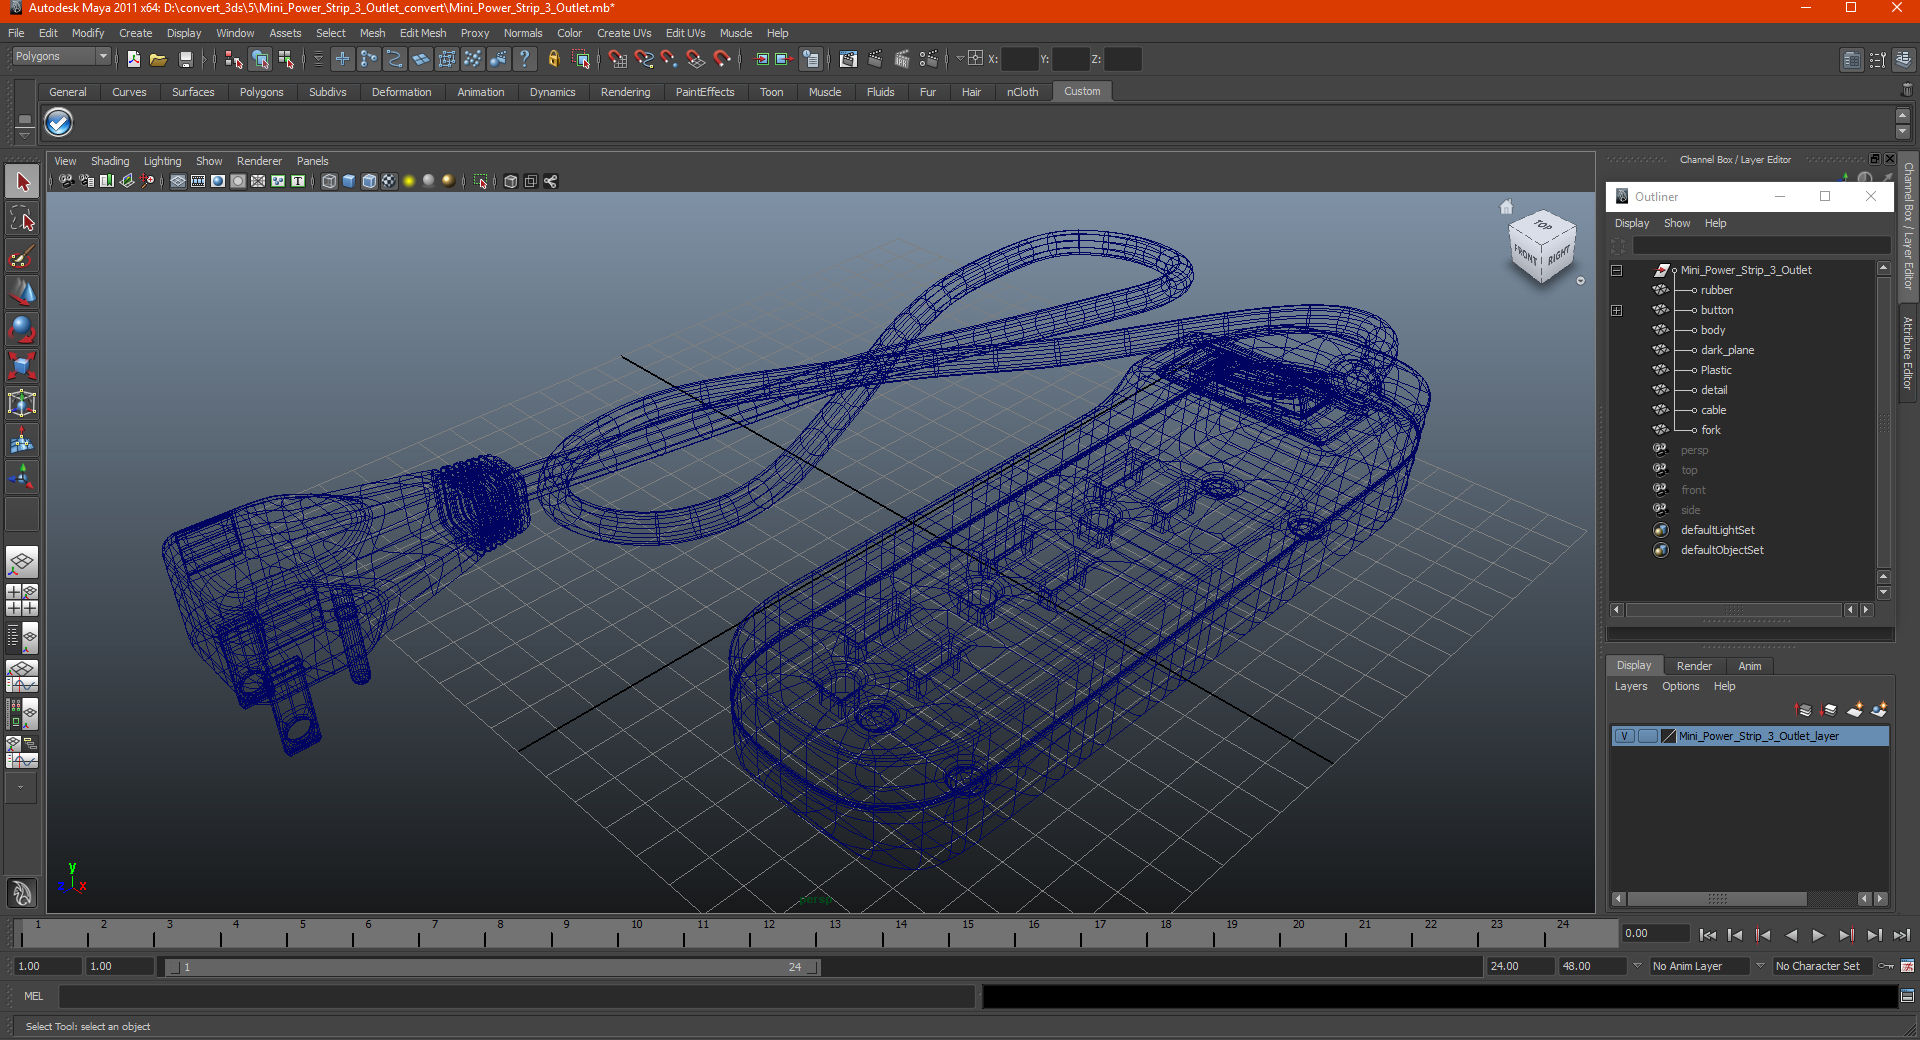Create a new scene from status line
This screenshot has height=1040, width=1920.
pos(134,60)
